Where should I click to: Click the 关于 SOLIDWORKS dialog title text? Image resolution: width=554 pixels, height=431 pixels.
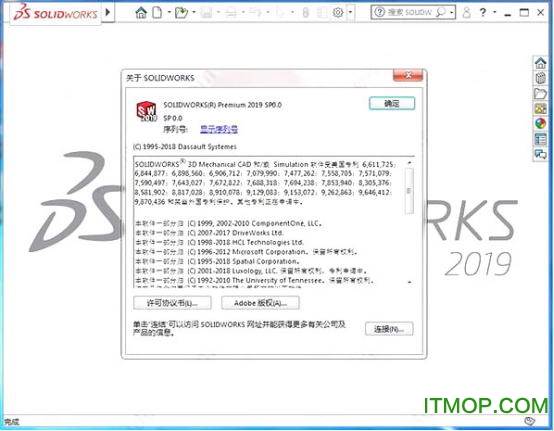(x=160, y=78)
